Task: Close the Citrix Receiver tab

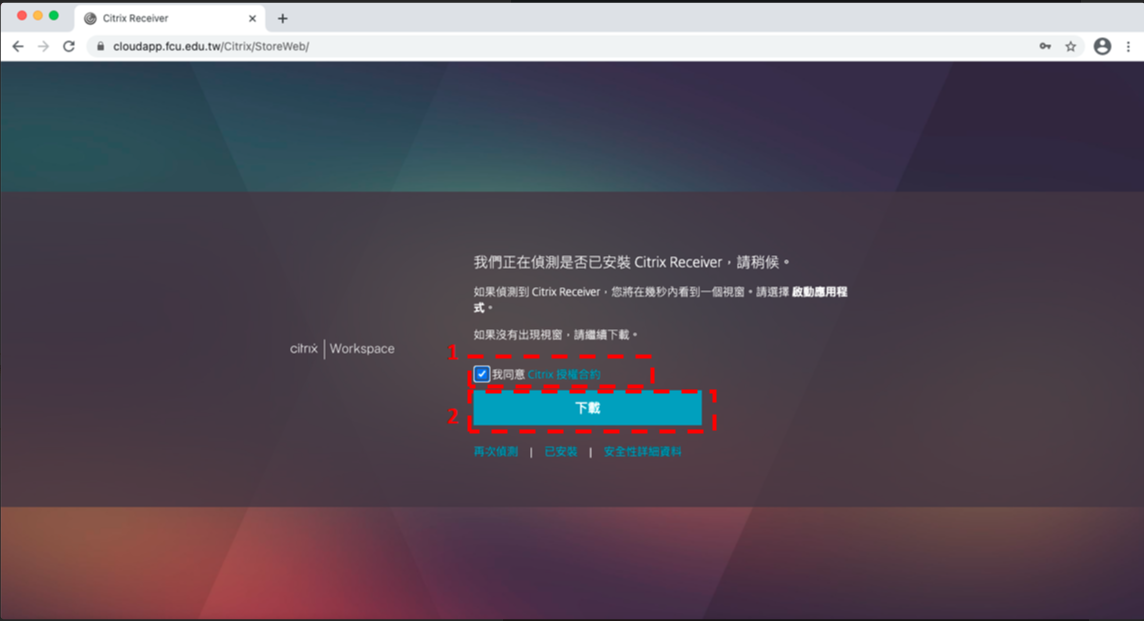Action: pos(252,18)
